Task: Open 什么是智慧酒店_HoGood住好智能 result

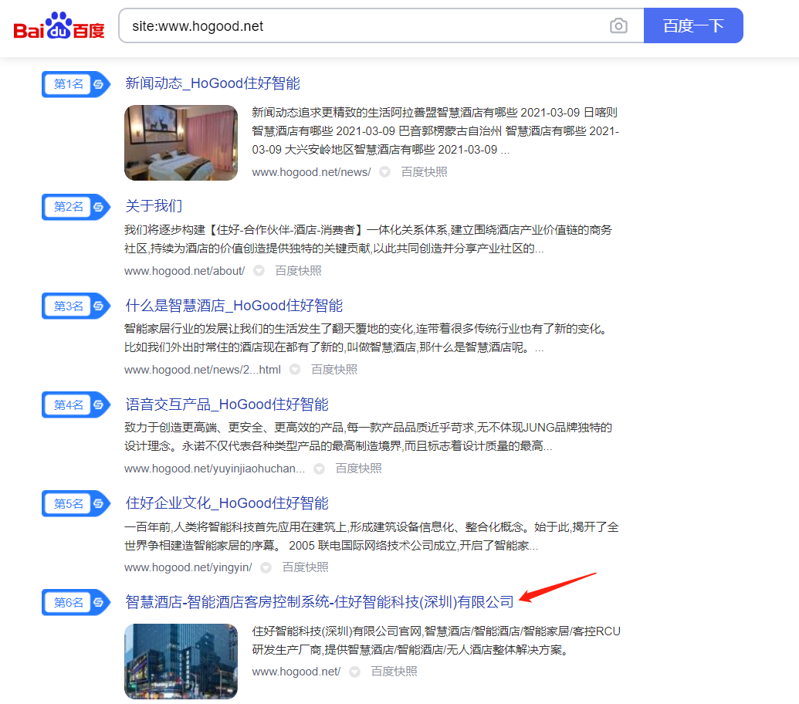Action: pyautogui.click(x=233, y=305)
